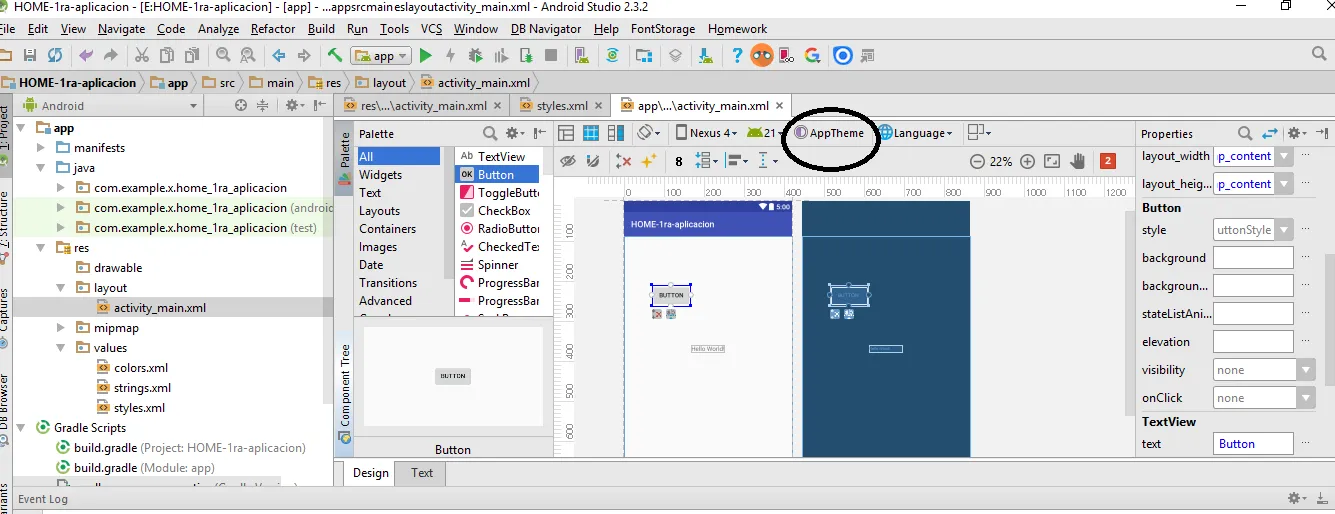The width and height of the screenshot is (1335, 514).
Task: Click the Zoom to fit screen icon
Action: [1052, 161]
